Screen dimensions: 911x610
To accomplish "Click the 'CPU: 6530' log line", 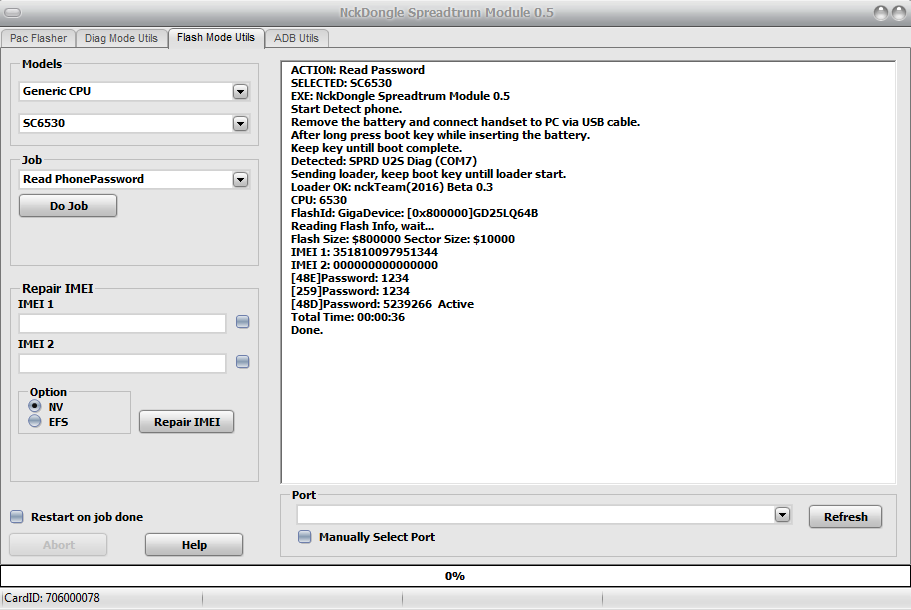I will 319,200.
